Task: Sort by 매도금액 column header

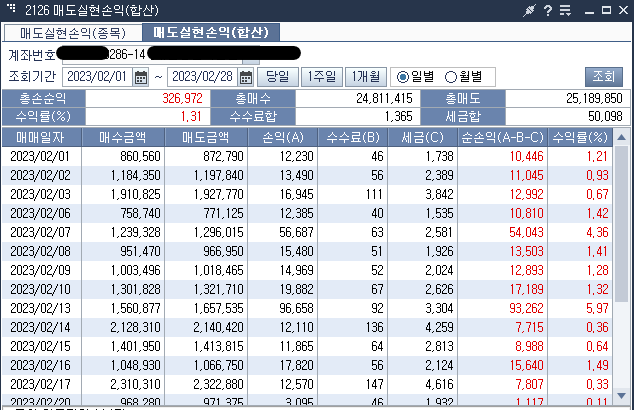Action: (x=206, y=137)
